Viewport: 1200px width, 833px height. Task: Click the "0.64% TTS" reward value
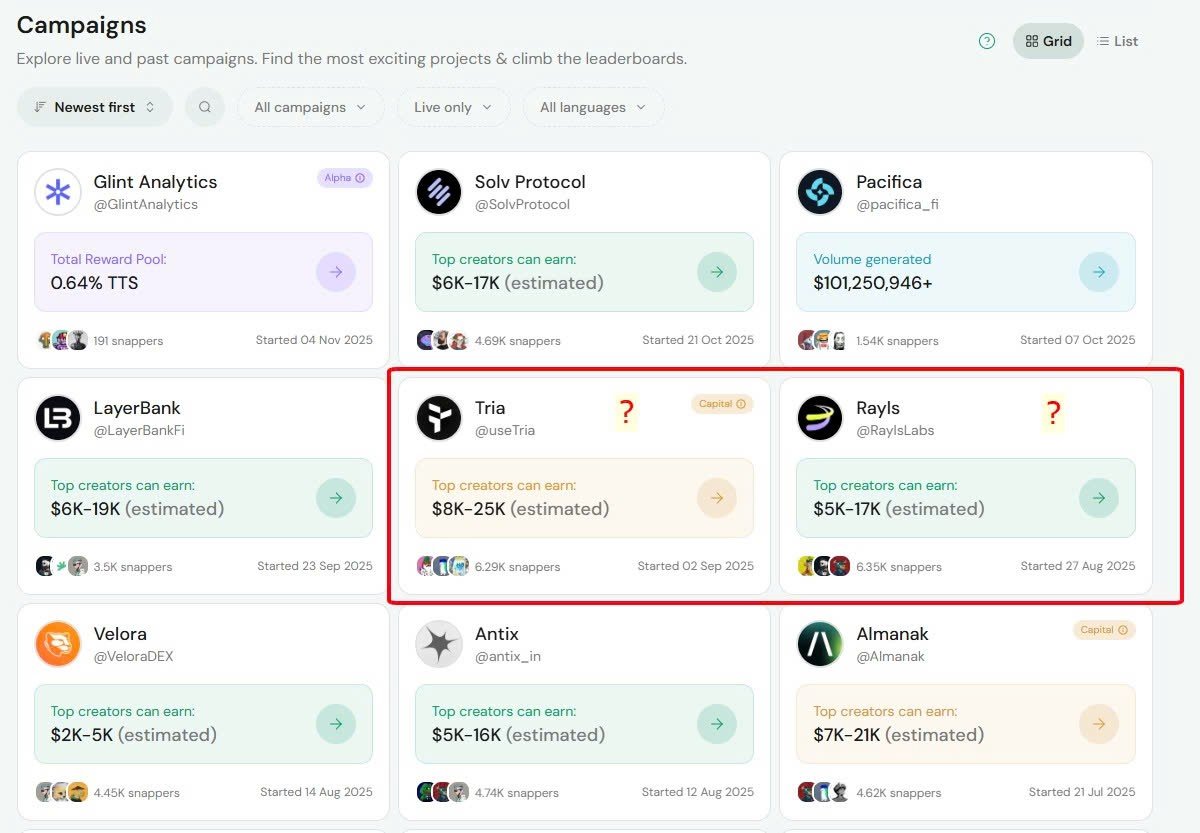[94, 283]
